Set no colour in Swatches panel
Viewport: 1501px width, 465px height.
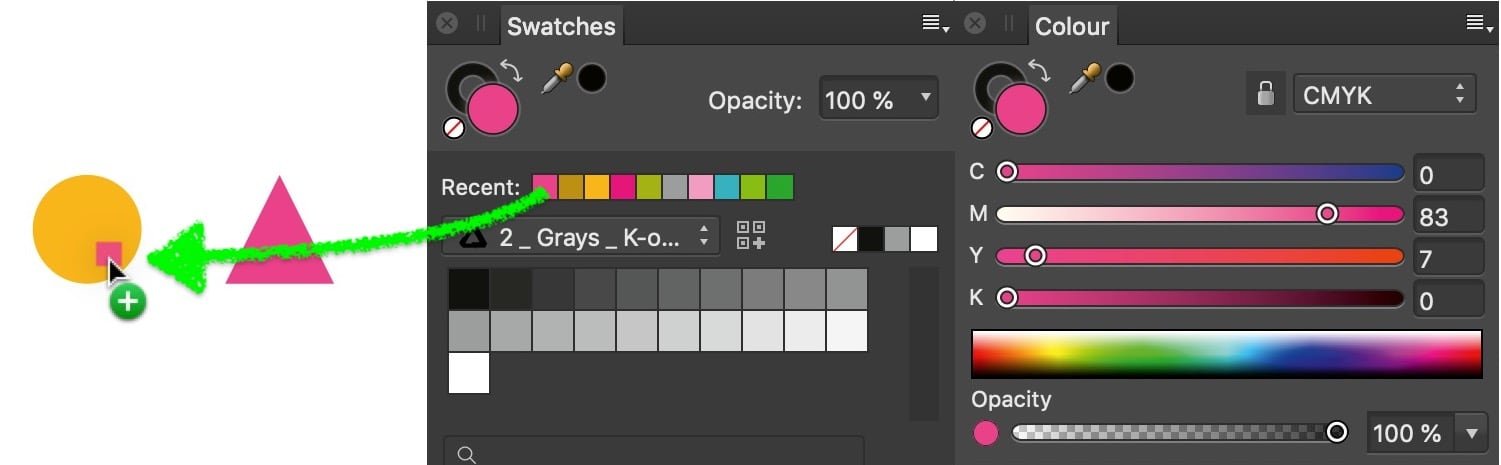point(453,128)
